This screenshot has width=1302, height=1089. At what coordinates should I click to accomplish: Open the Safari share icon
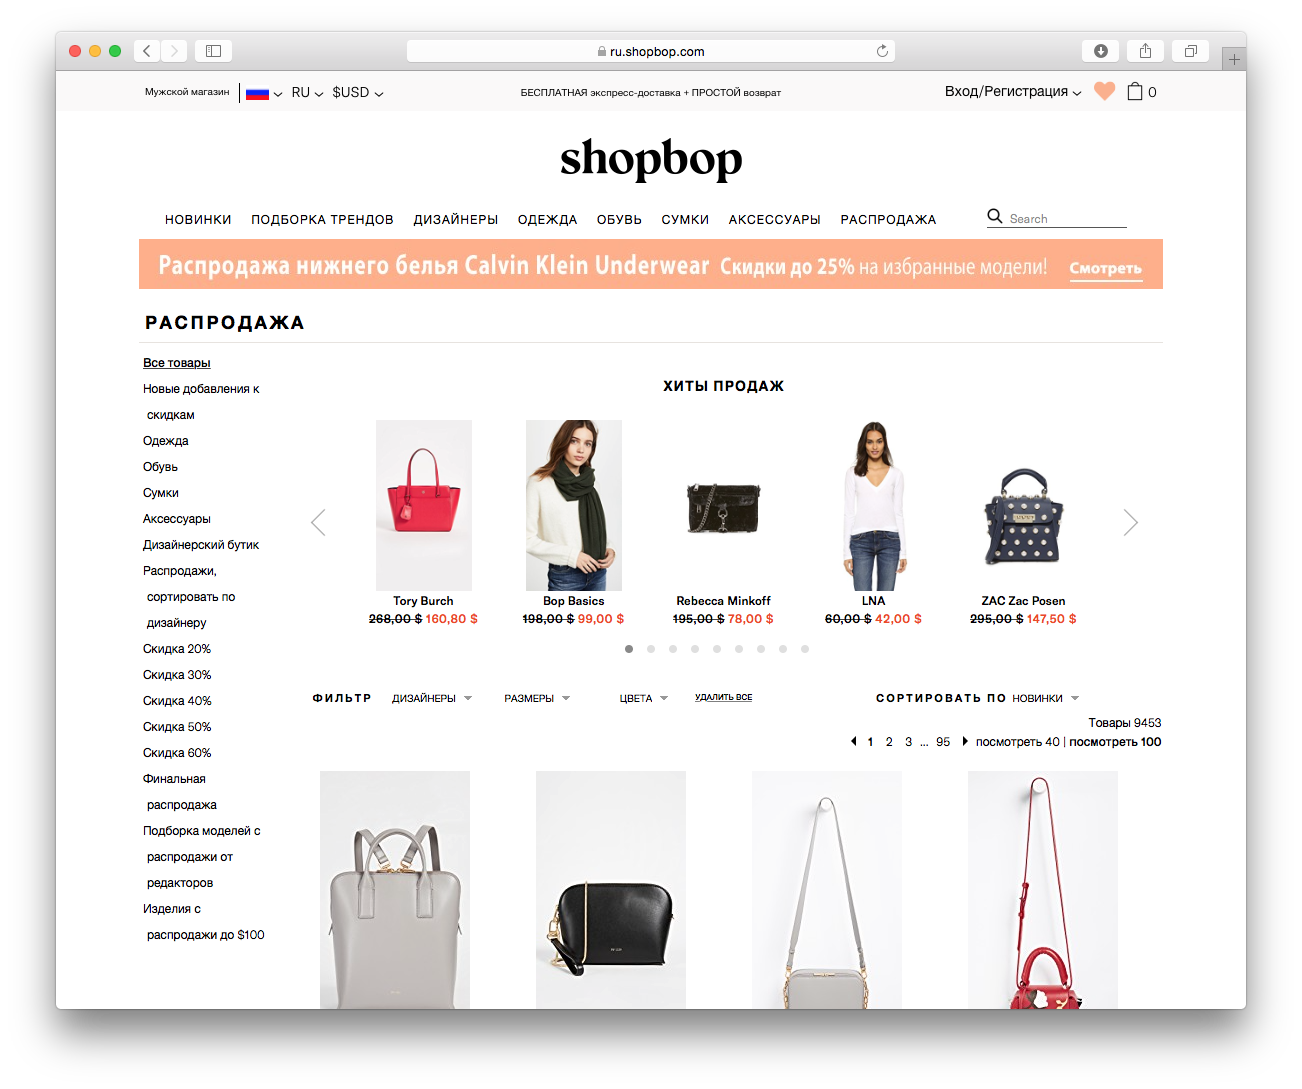[1145, 51]
